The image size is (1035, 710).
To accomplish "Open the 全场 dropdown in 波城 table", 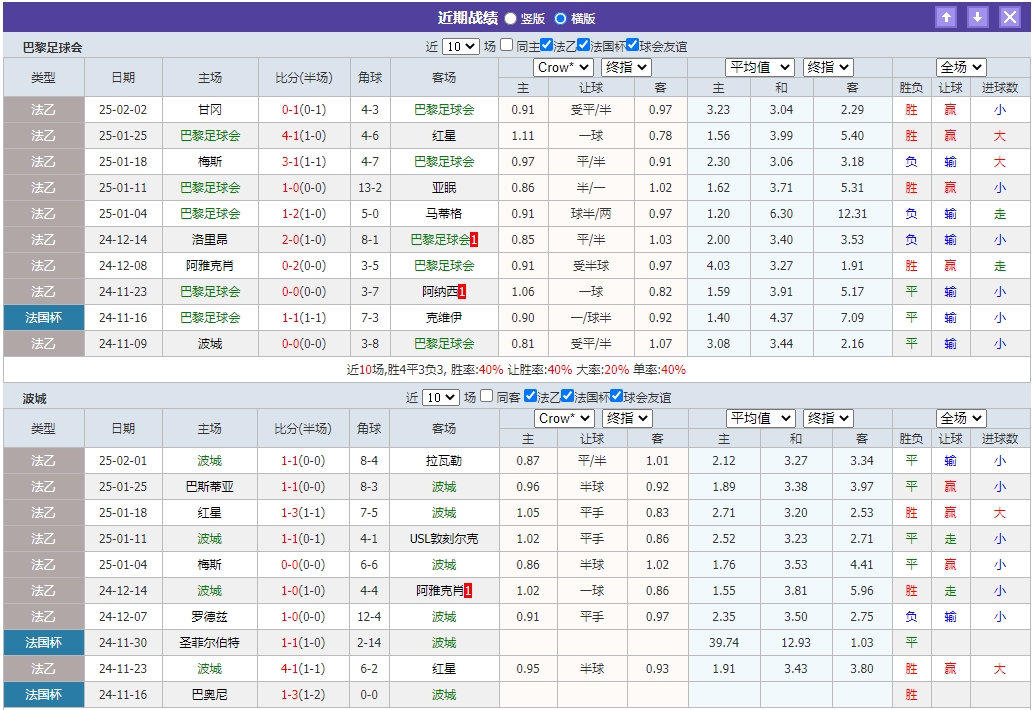I will pyautogui.click(x=959, y=418).
